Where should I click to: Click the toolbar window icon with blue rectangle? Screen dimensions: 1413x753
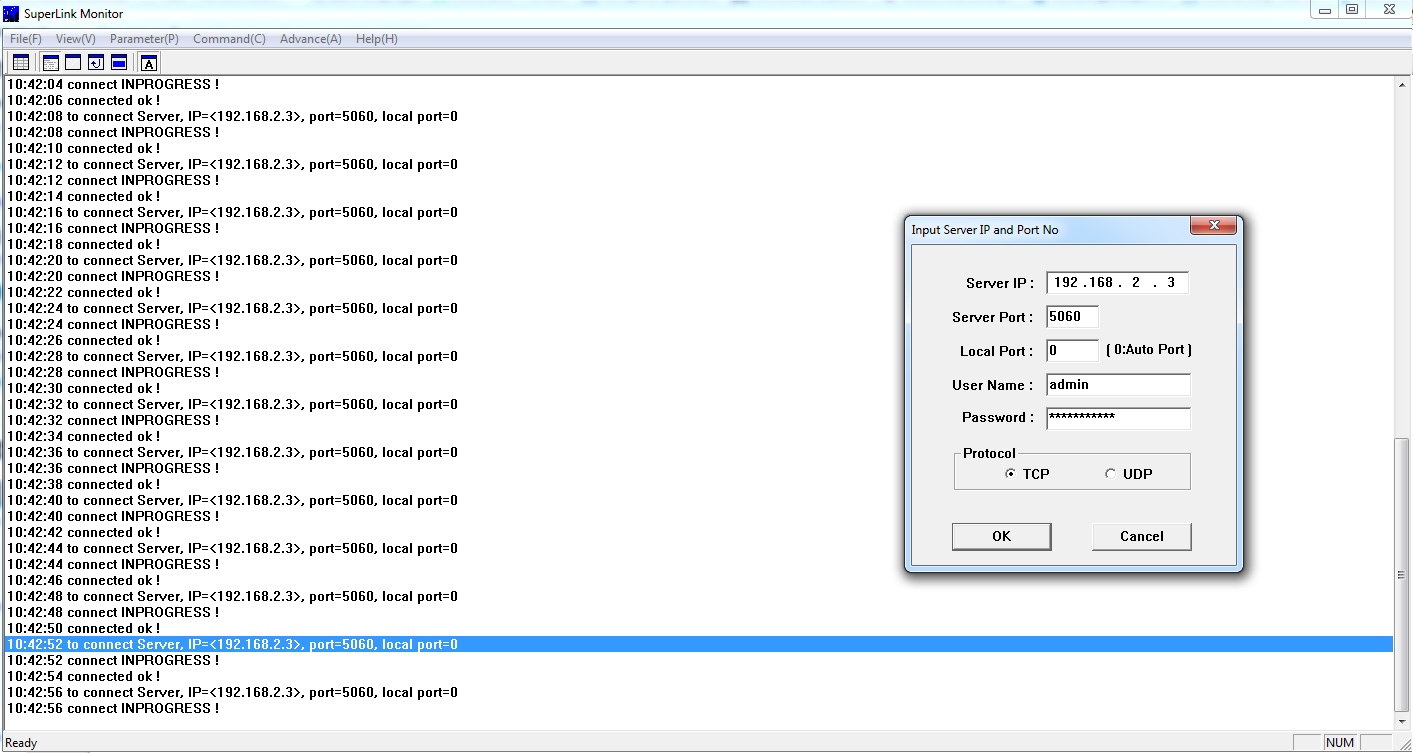click(118, 62)
